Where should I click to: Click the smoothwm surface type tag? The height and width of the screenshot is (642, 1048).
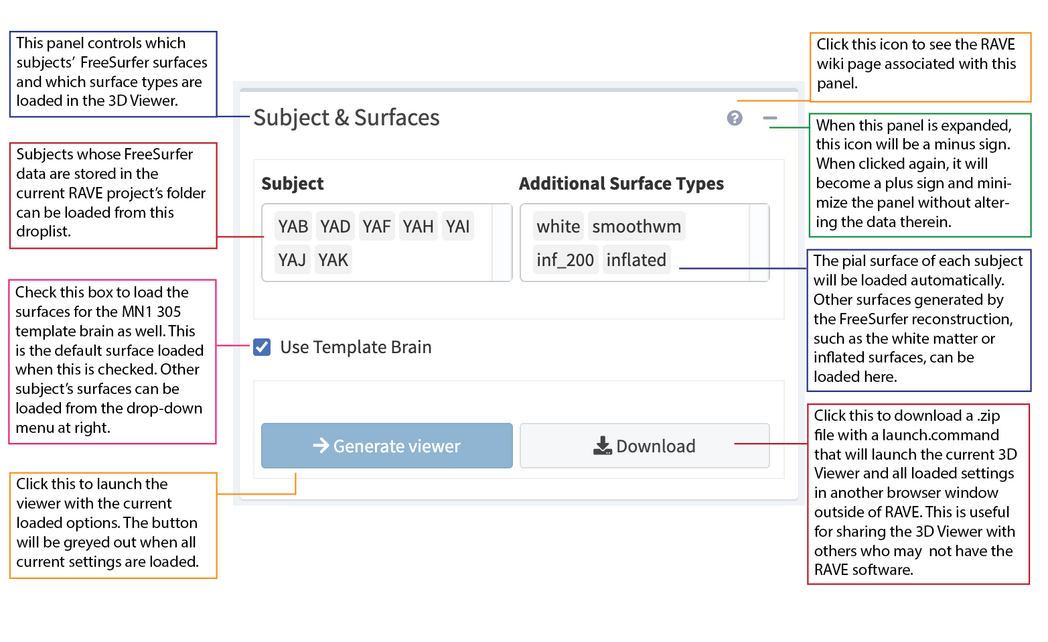pos(637,226)
